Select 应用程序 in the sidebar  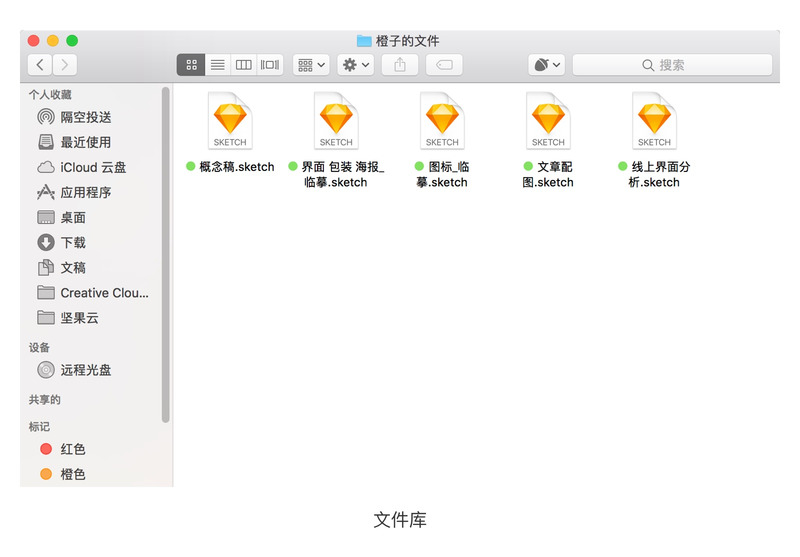pos(74,192)
